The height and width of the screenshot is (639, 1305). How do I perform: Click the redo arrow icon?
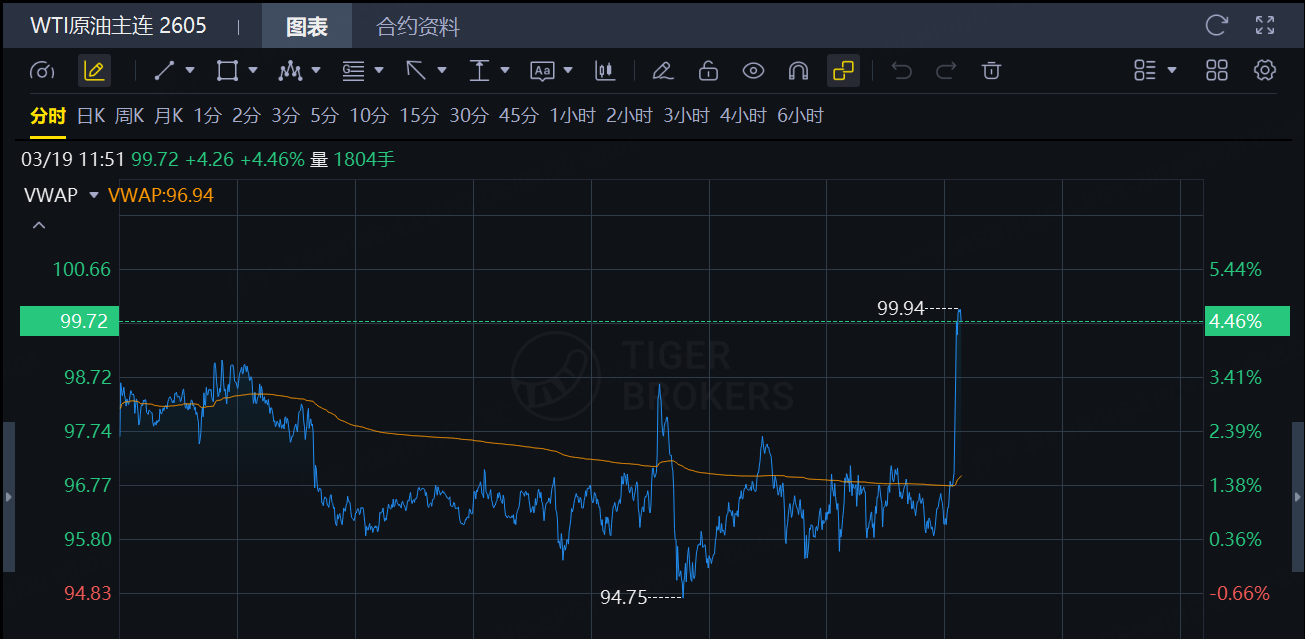(x=945, y=70)
